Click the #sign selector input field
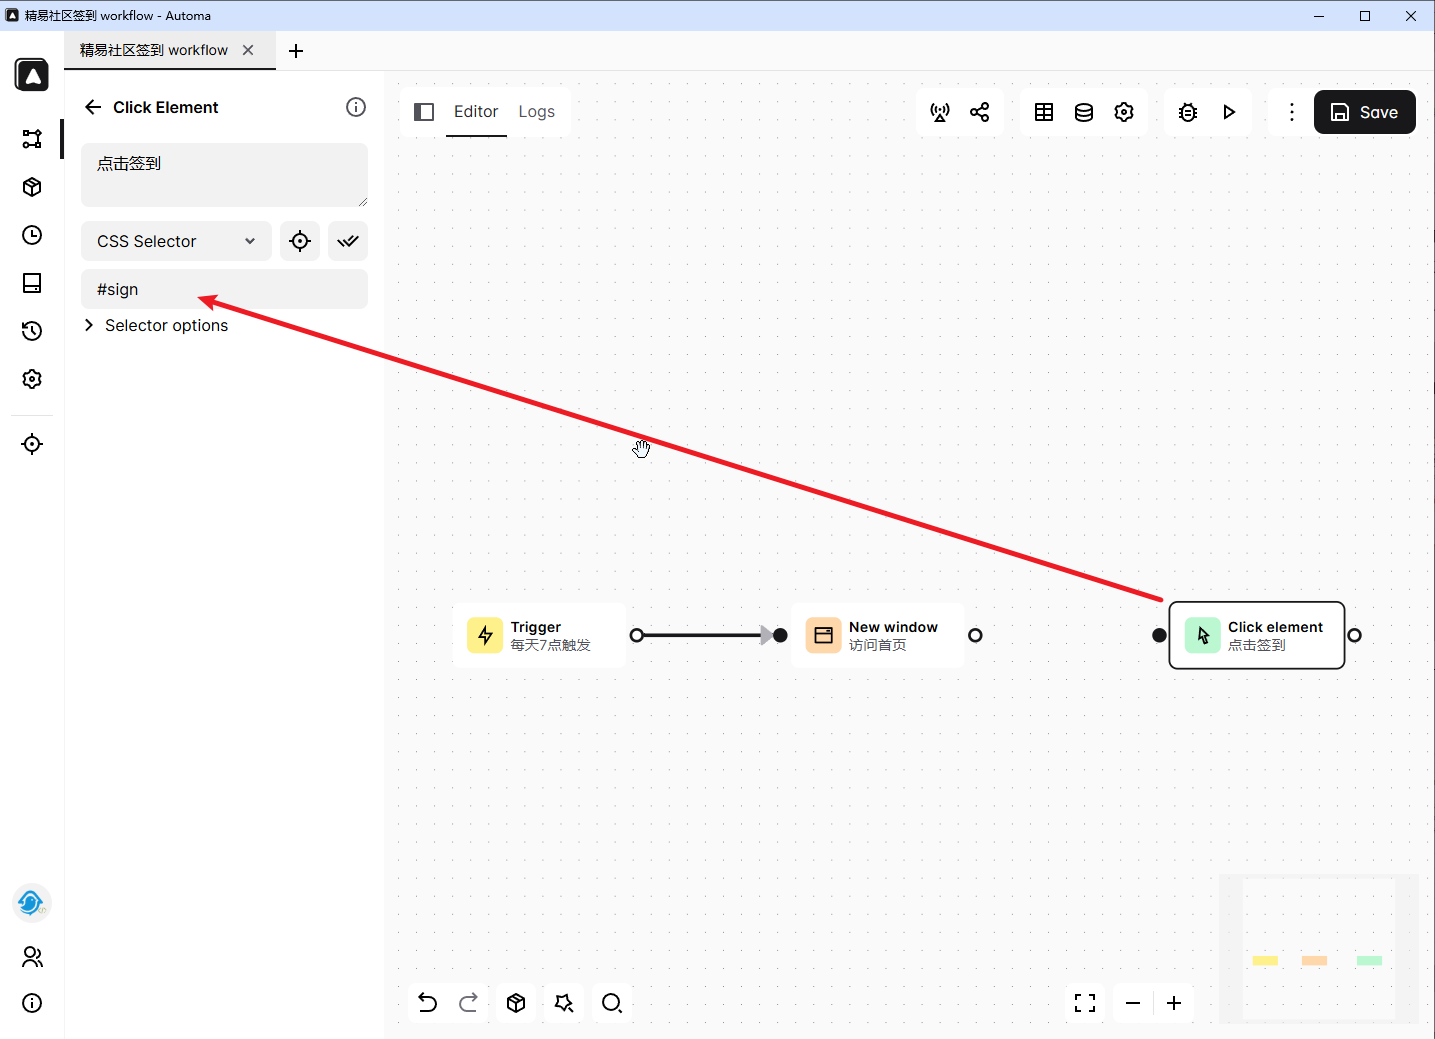 pyautogui.click(x=224, y=289)
